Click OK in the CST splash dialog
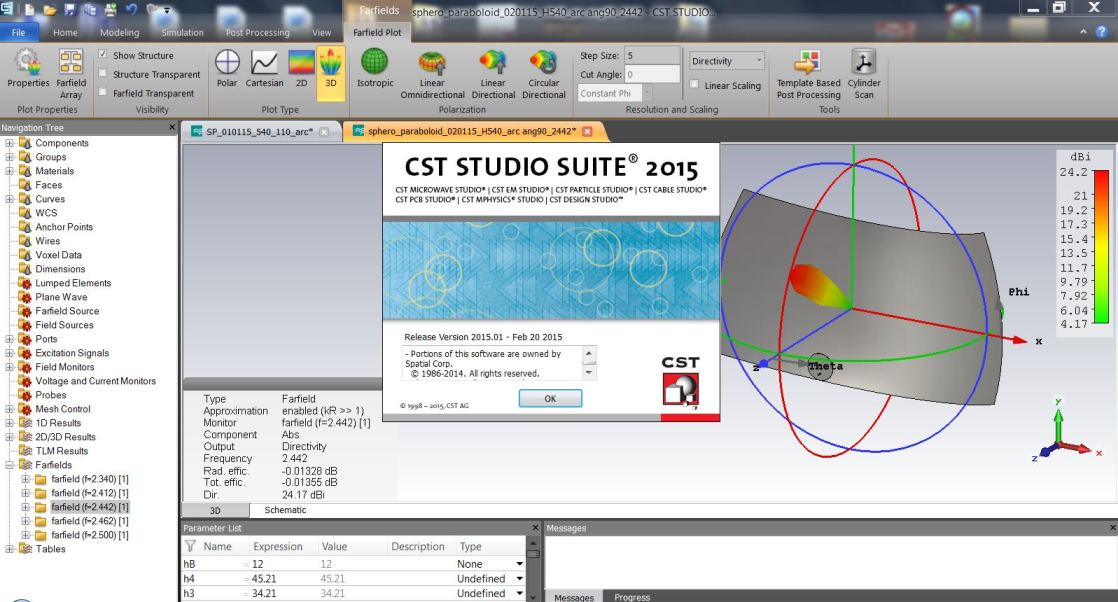This screenshot has width=1118, height=602. point(549,398)
